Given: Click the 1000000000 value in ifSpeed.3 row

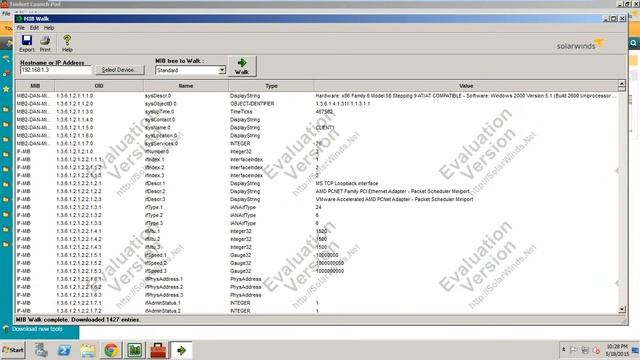Looking at the screenshot, I should [330, 271].
